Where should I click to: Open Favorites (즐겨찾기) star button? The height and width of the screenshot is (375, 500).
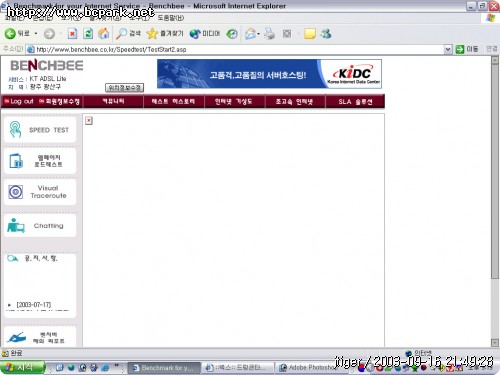(165, 34)
